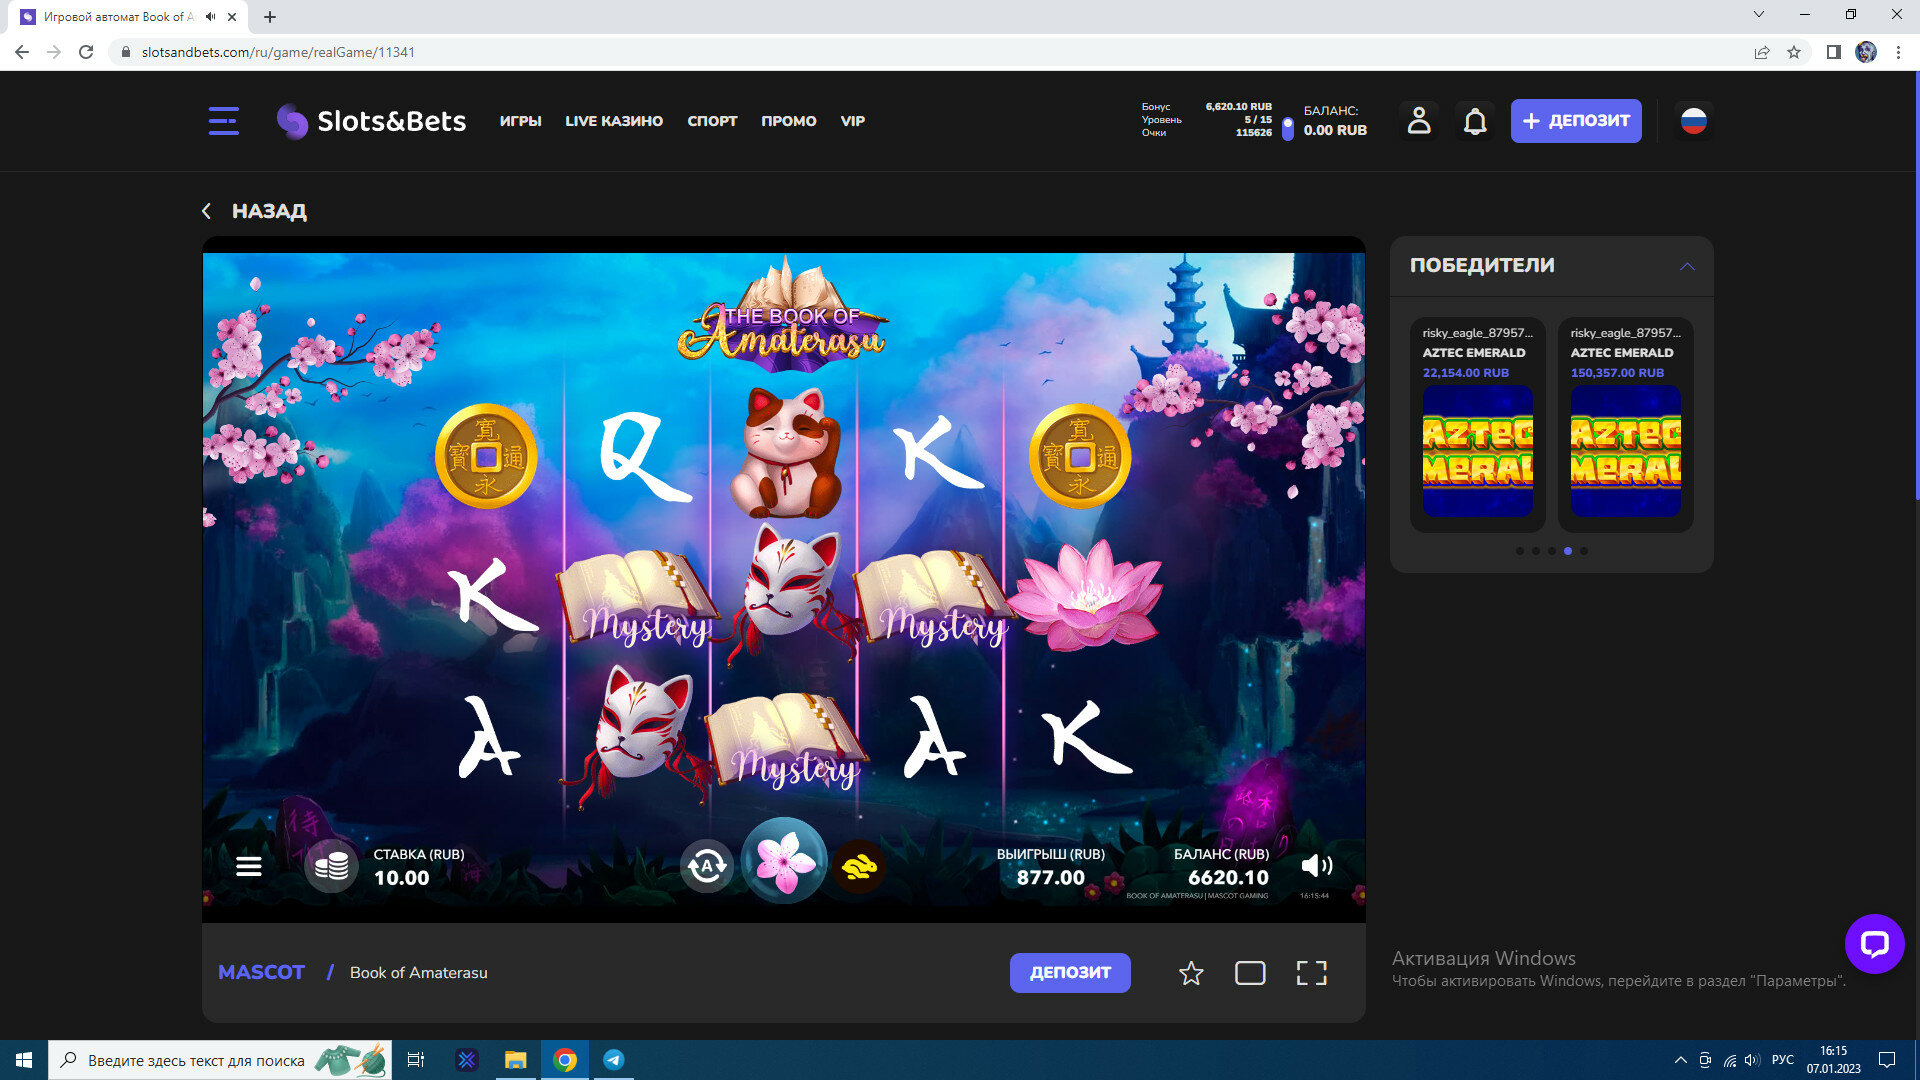1920x1080 pixels.
Task: Toggle turbo mode rabbit icon
Action: (x=859, y=866)
